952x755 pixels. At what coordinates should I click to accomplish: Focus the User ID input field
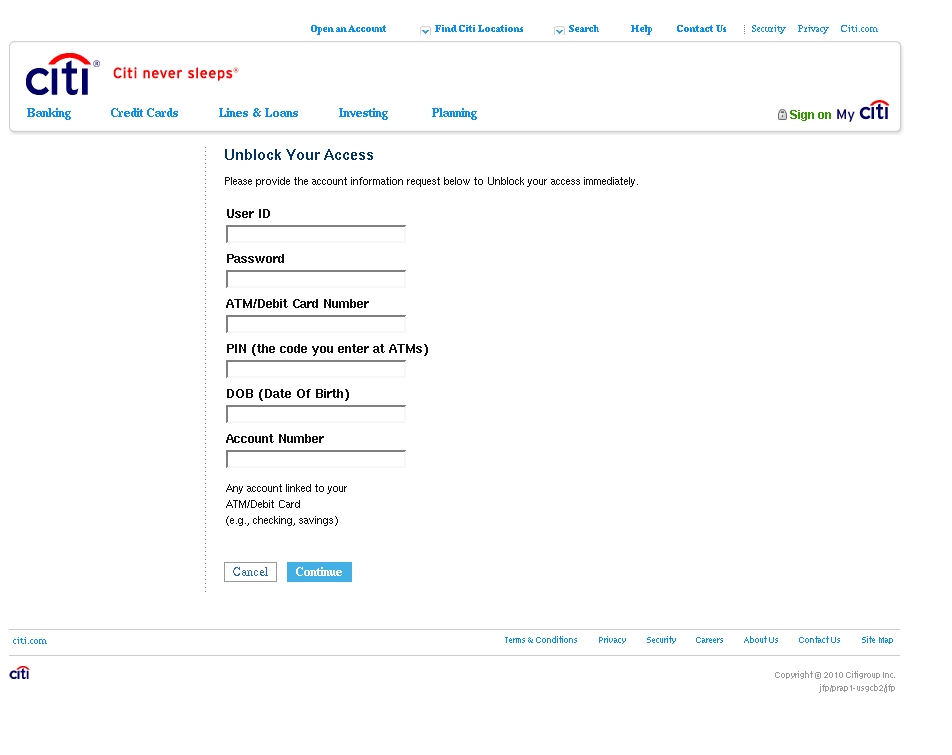316,234
